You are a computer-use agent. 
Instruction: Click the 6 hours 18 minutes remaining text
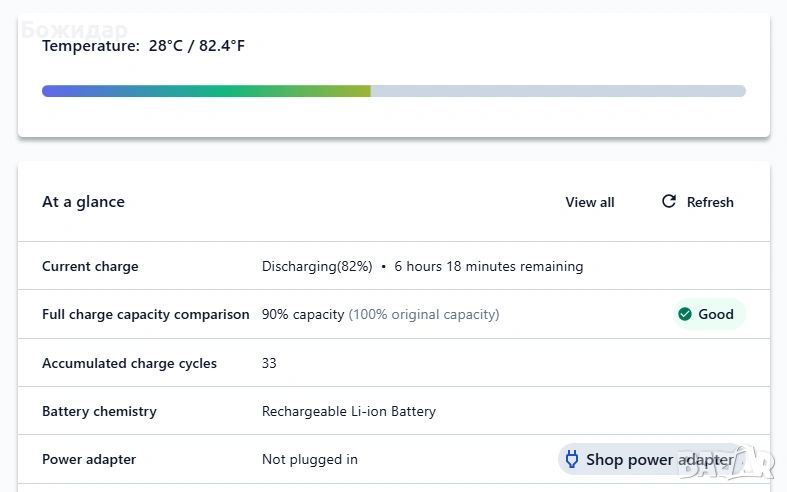pyautogui.click(x=488, y=267)
